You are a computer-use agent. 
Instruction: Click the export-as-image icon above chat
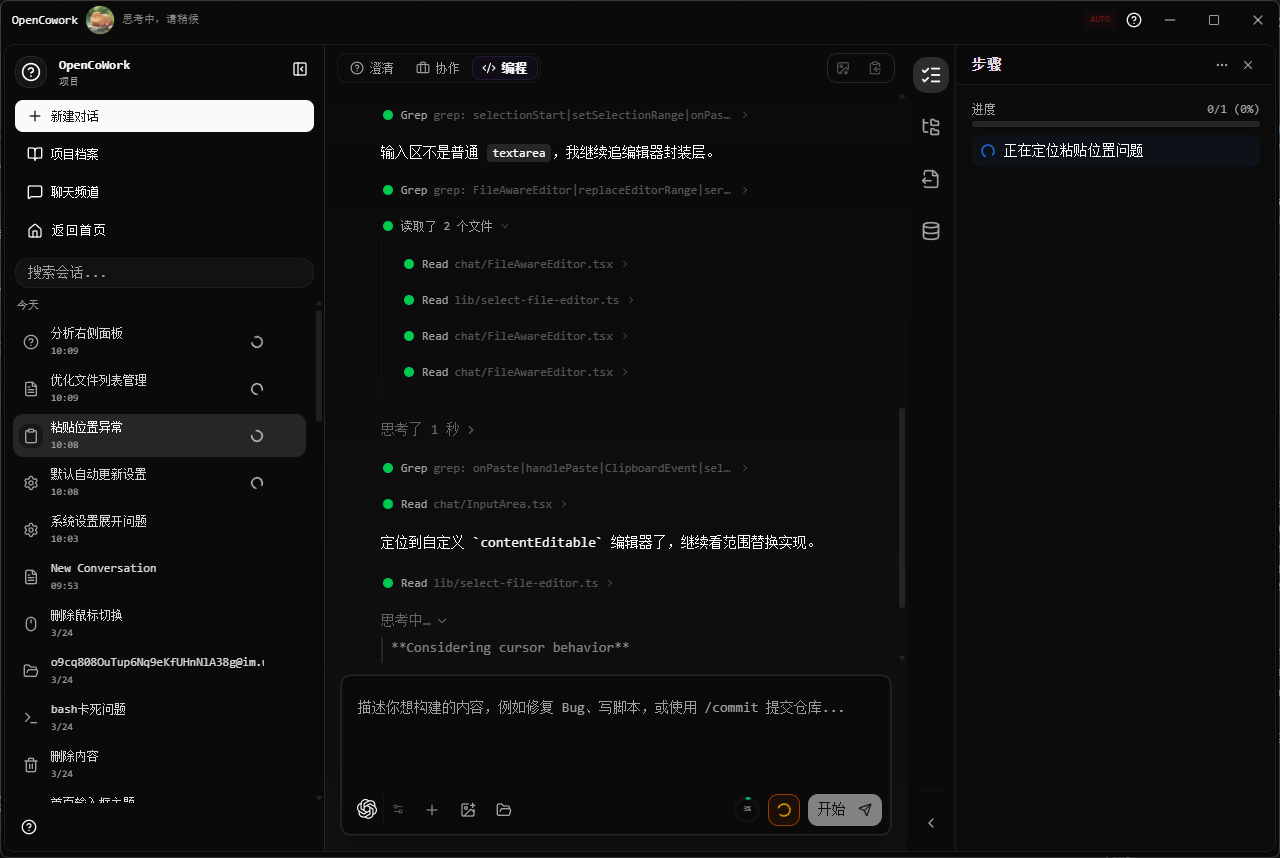pyautogui.click(x=843, y=67)
